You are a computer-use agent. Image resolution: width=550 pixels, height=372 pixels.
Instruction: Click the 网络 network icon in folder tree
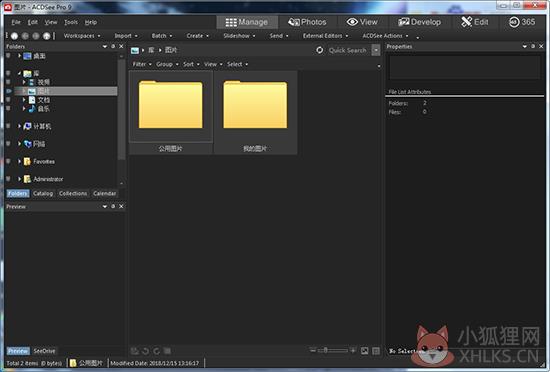coord(27,144)
